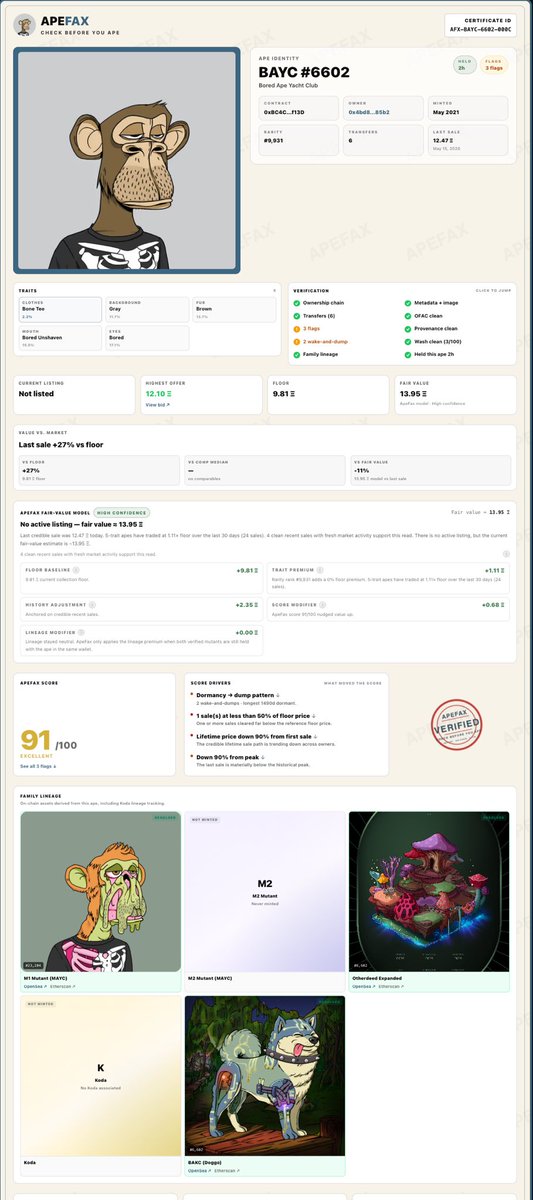Select the Clothes Bone Tee trait
This screenshot has width=533, height=1200.
pos(60,309)
